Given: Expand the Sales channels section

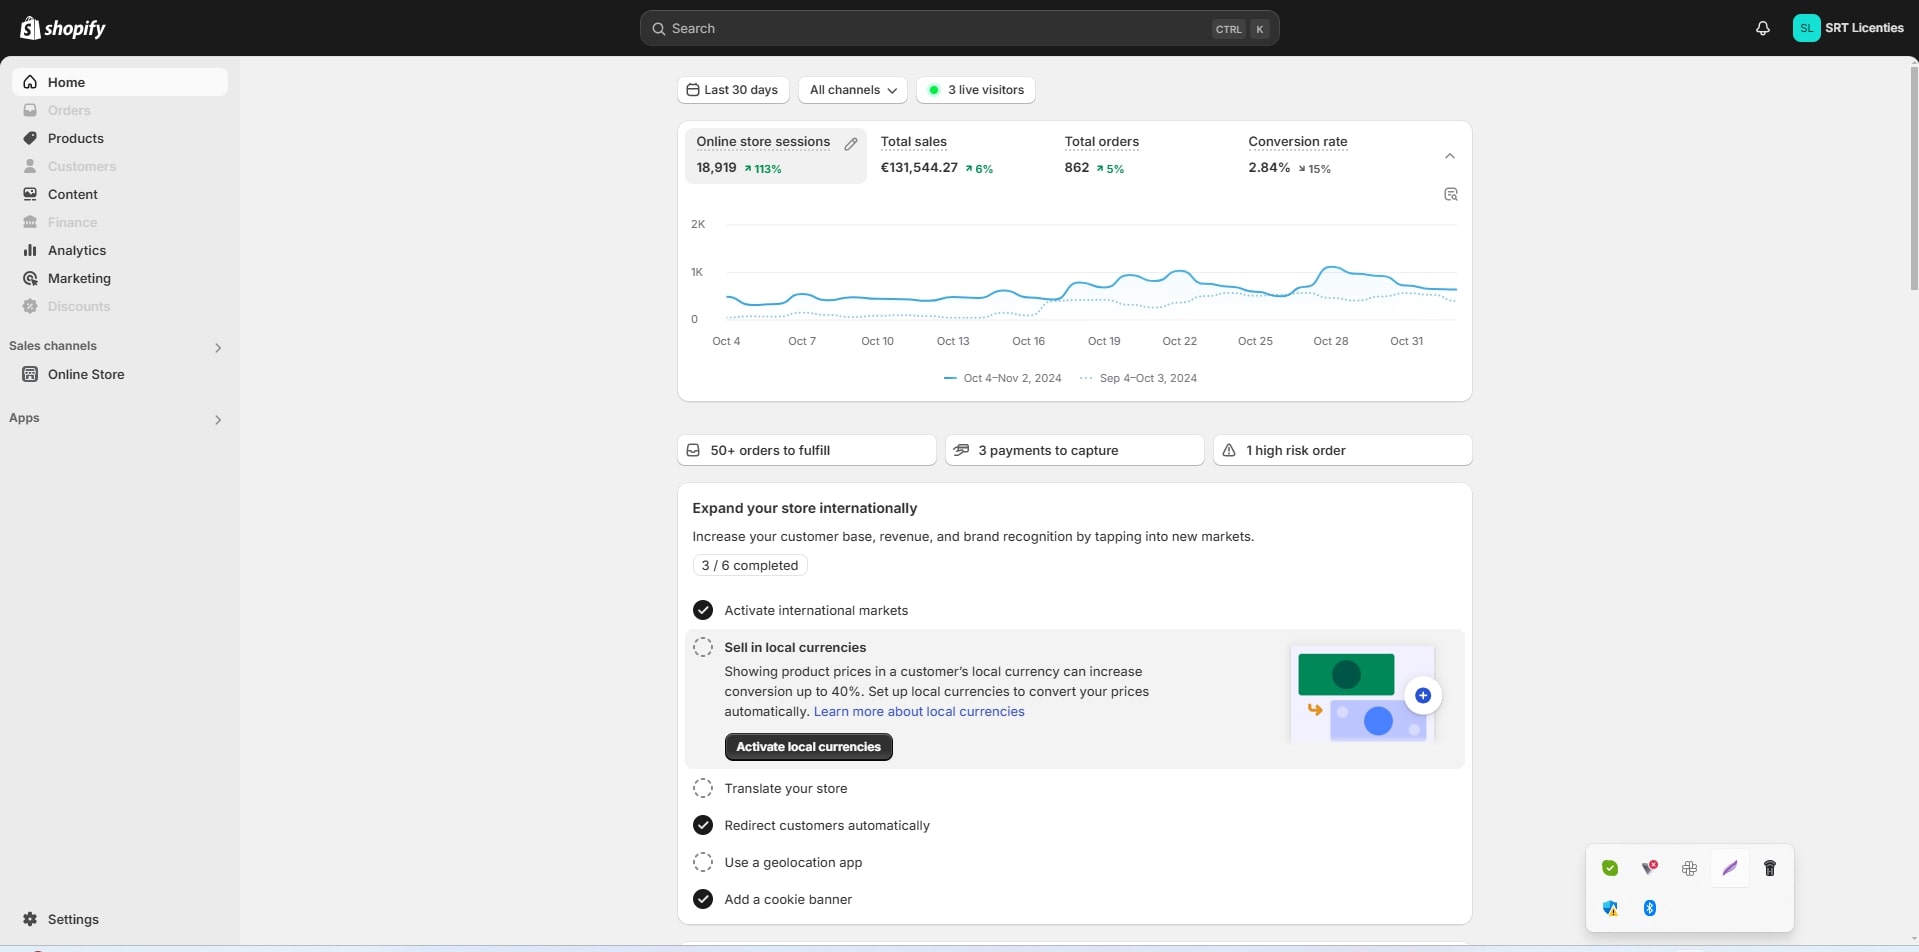Looking at the screenshot, I should coord(217,347).
